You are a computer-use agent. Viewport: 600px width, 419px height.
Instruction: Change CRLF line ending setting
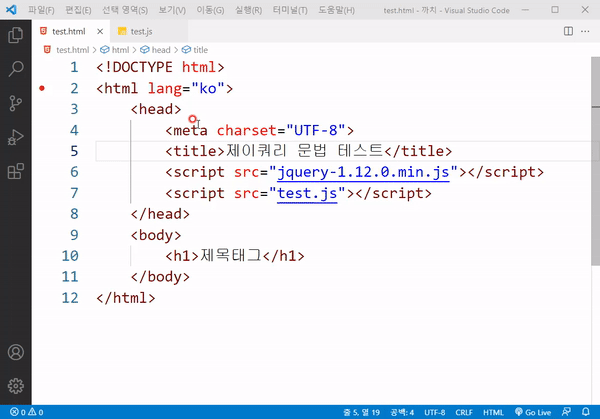464,412
